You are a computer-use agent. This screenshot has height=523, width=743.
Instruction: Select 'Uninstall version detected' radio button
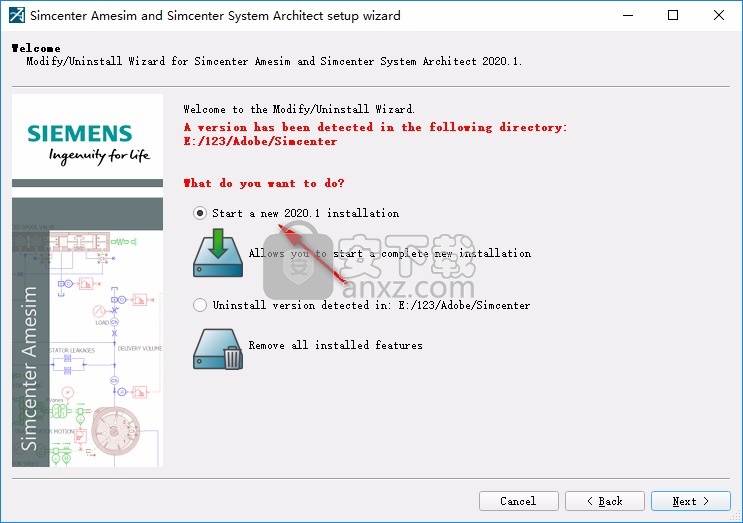(x=200, y=305)
